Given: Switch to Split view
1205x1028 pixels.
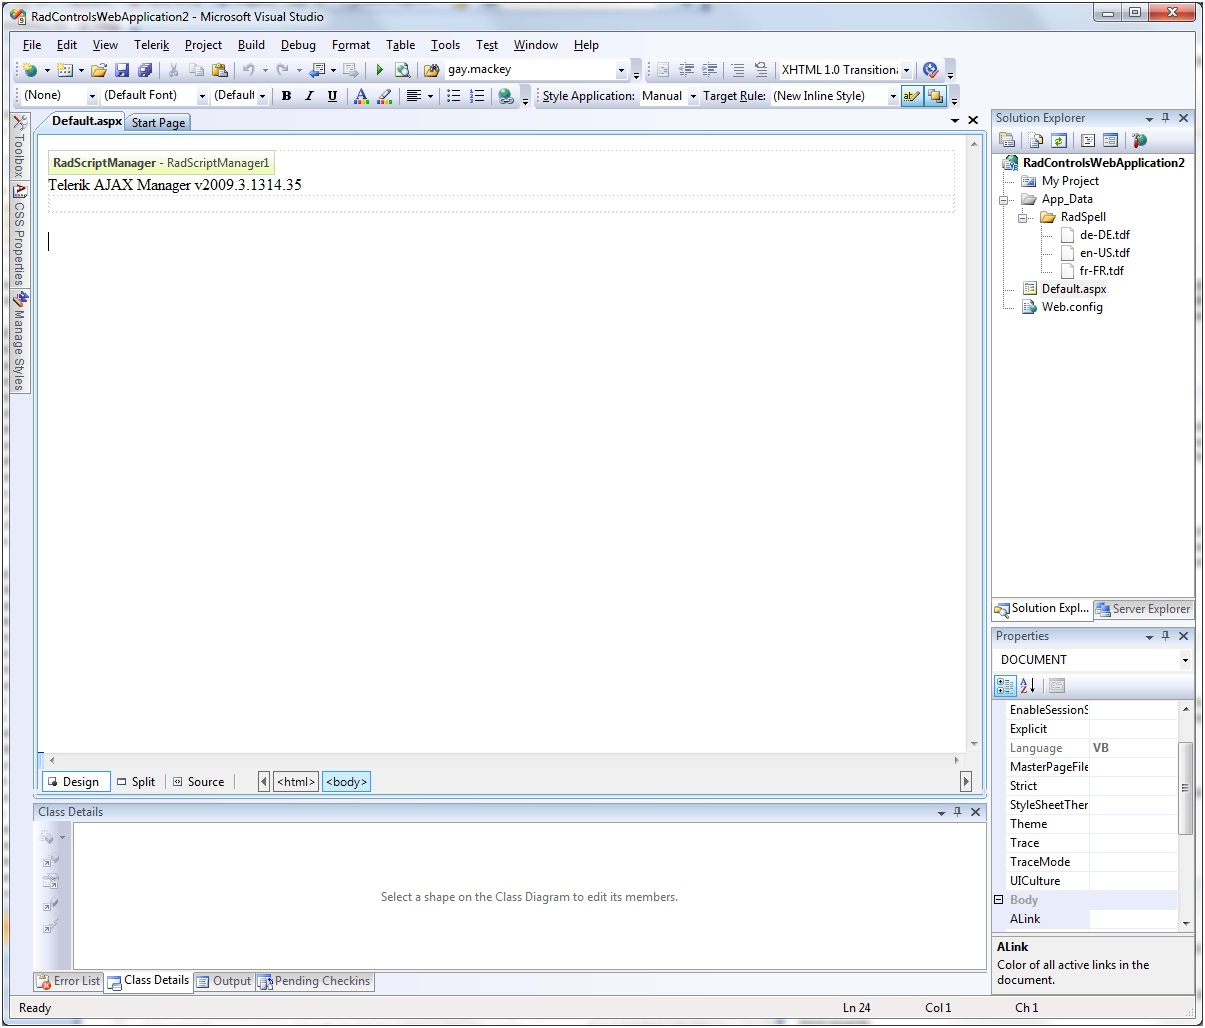Looking at the screenshot, I should pyautogui.click(x=136, y=782).
